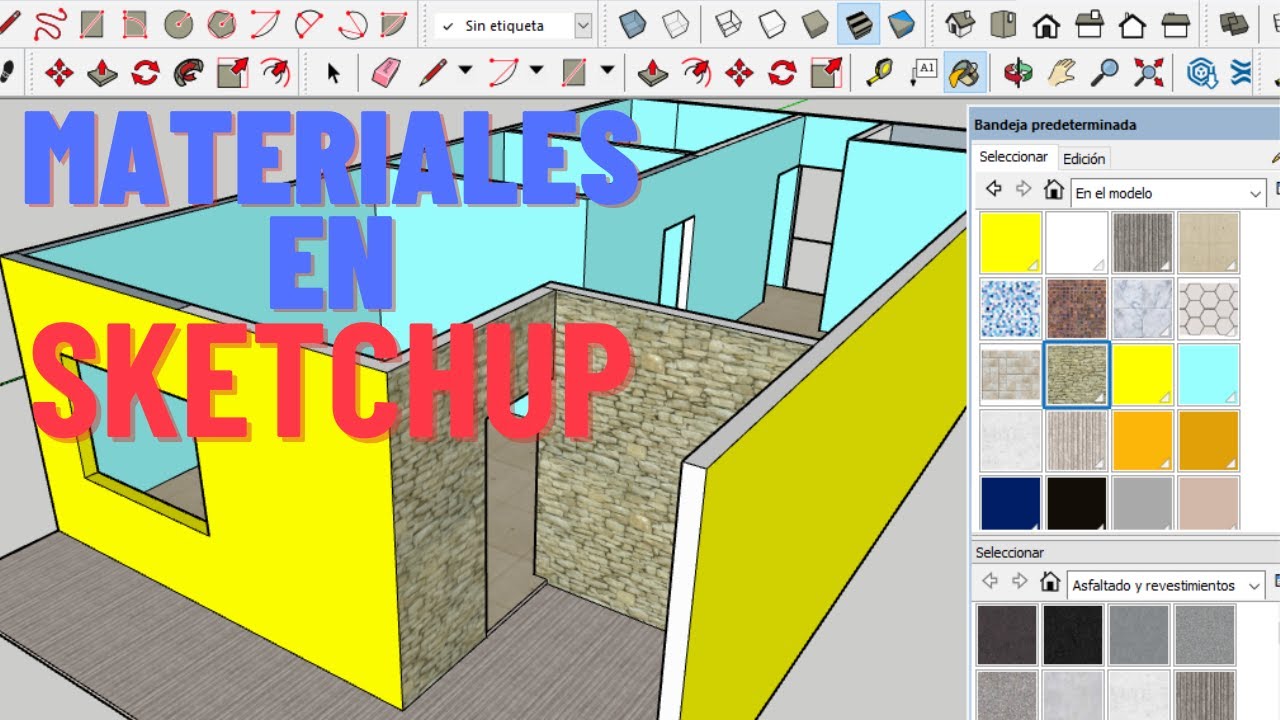
Task: Click the Paint Bucket tool
Action: (x=965, y=72)
